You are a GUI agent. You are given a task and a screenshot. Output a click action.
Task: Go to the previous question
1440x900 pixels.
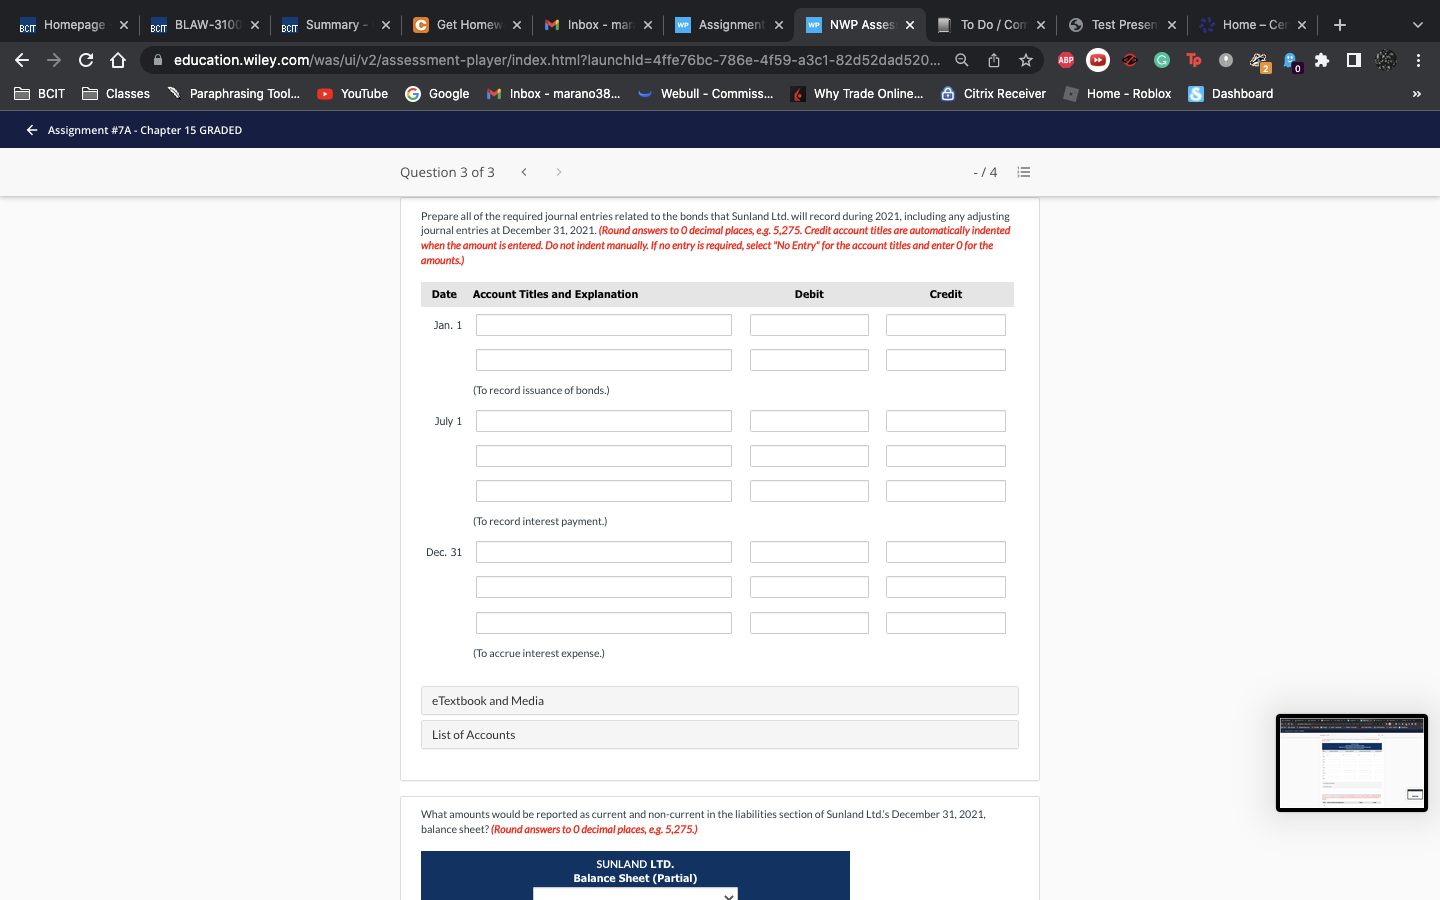pyautogui.click(x=524, y=172)
